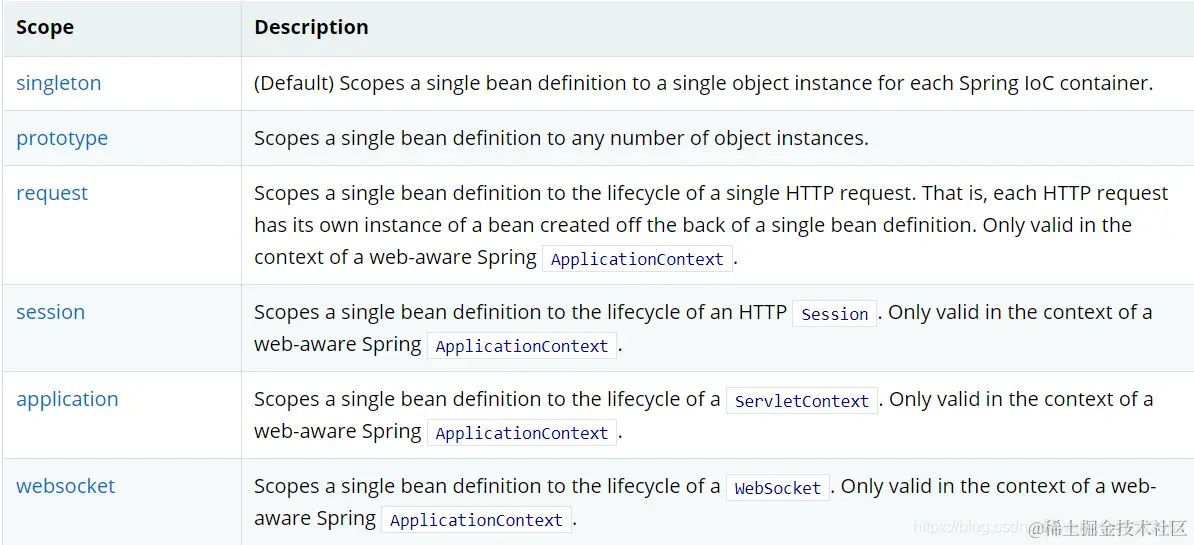Select ApplicationContext code in the request row

(x=637, y=259)
